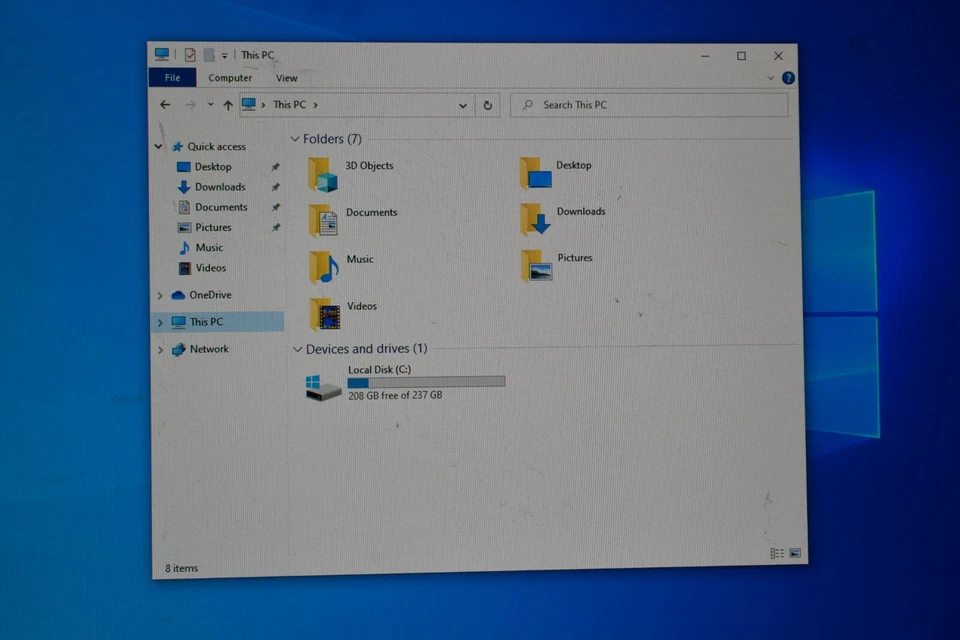Click the Quick access sidebar entry
Viewport: 960px width, 640px height.
[x=216, y=146]
